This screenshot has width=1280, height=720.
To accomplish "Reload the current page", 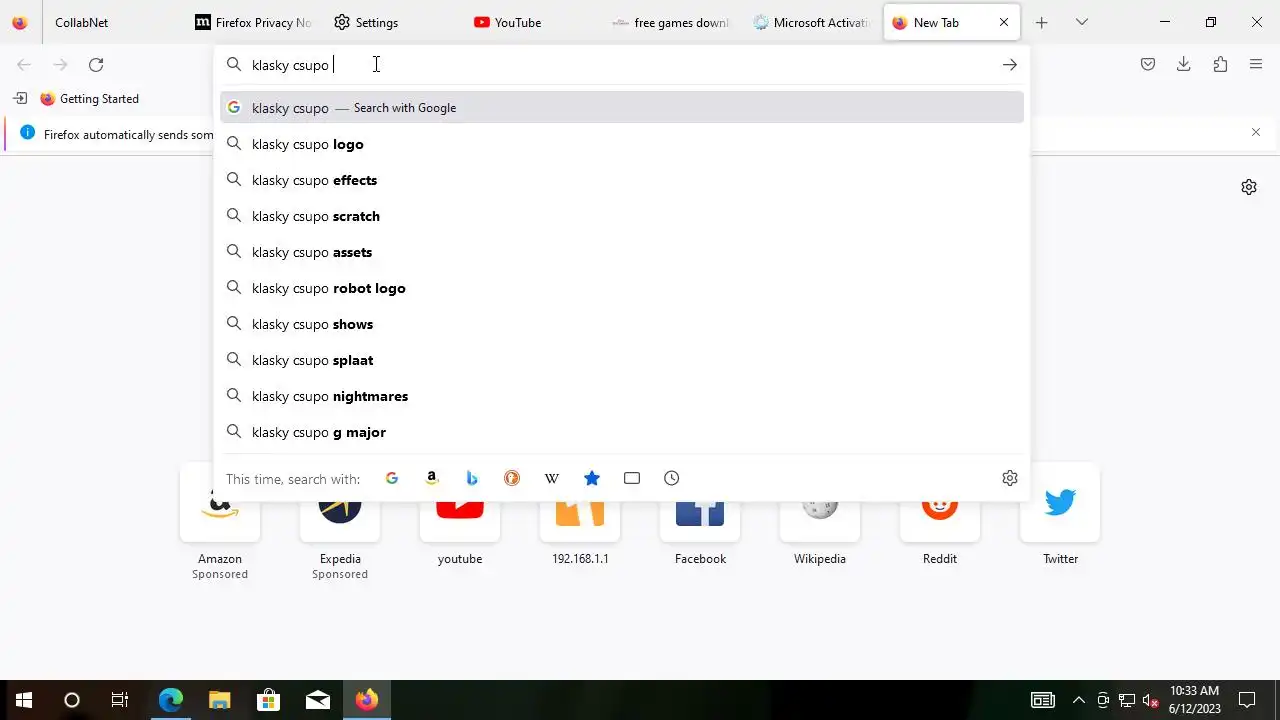I will pyautogui.click(x=96, y=65).
